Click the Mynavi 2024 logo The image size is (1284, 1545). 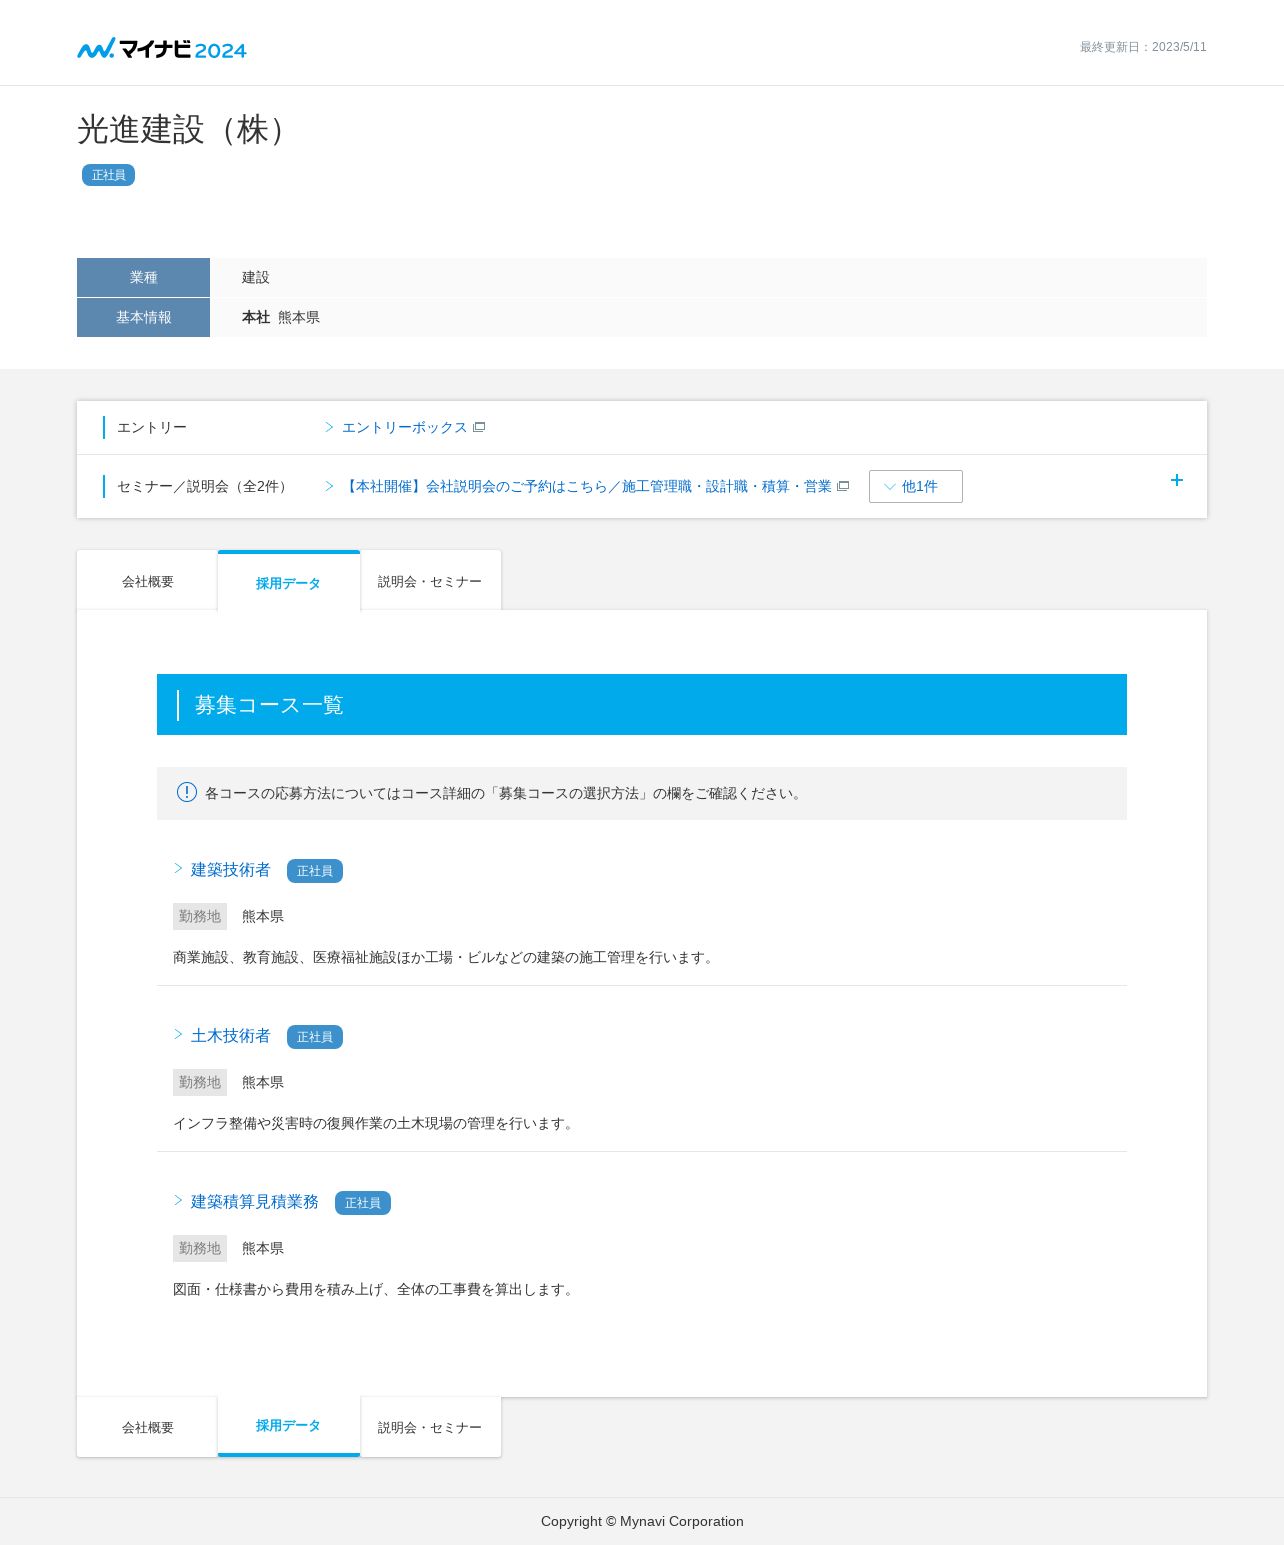coord(162,48)
